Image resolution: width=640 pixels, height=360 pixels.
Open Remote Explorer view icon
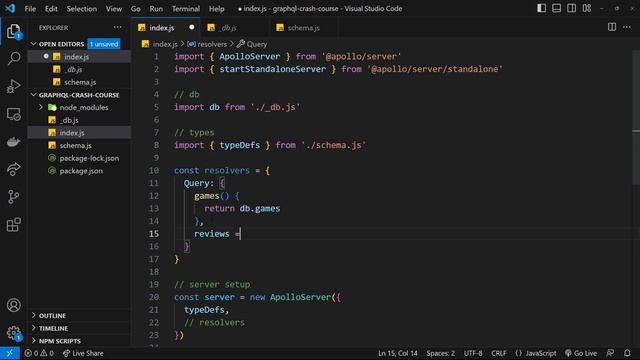[13, 114]
